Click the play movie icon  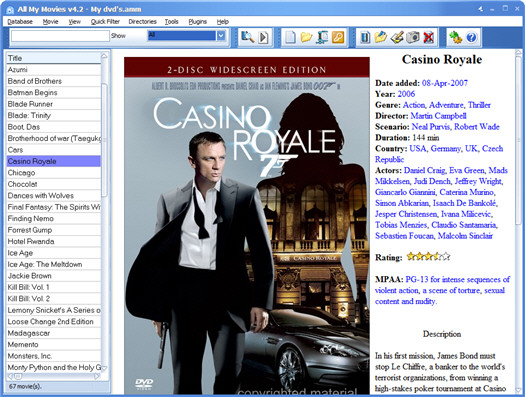(264, 37)
